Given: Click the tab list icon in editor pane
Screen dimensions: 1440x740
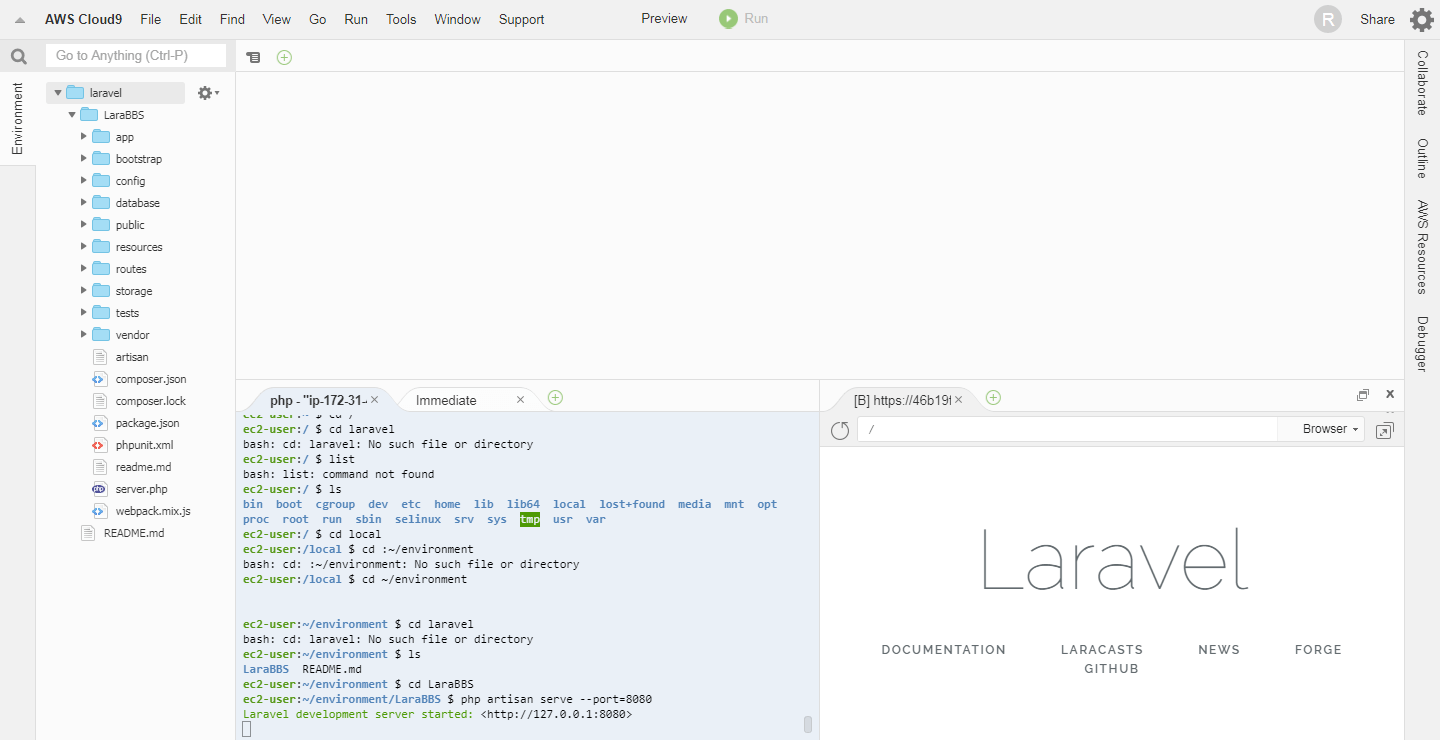Looking at the screenshot, I should [x=253, y=58].
